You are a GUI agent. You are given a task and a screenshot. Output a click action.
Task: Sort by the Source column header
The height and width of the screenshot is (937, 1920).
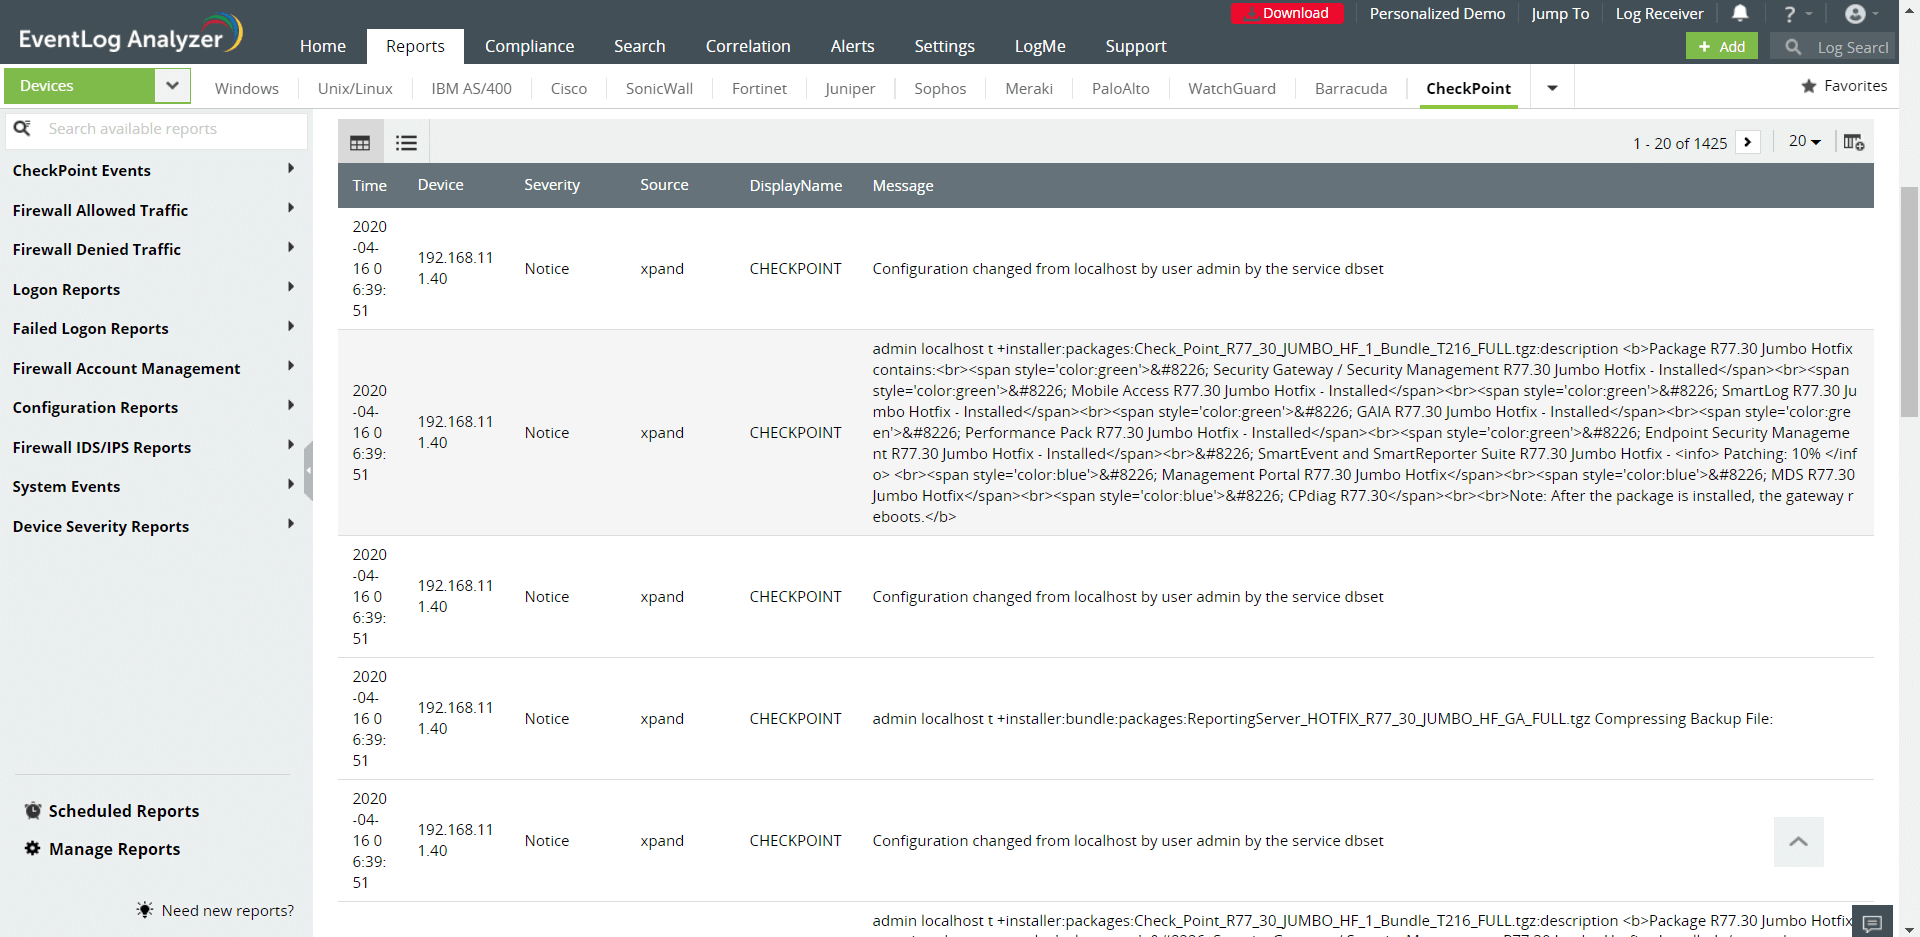tap(664, 185)
